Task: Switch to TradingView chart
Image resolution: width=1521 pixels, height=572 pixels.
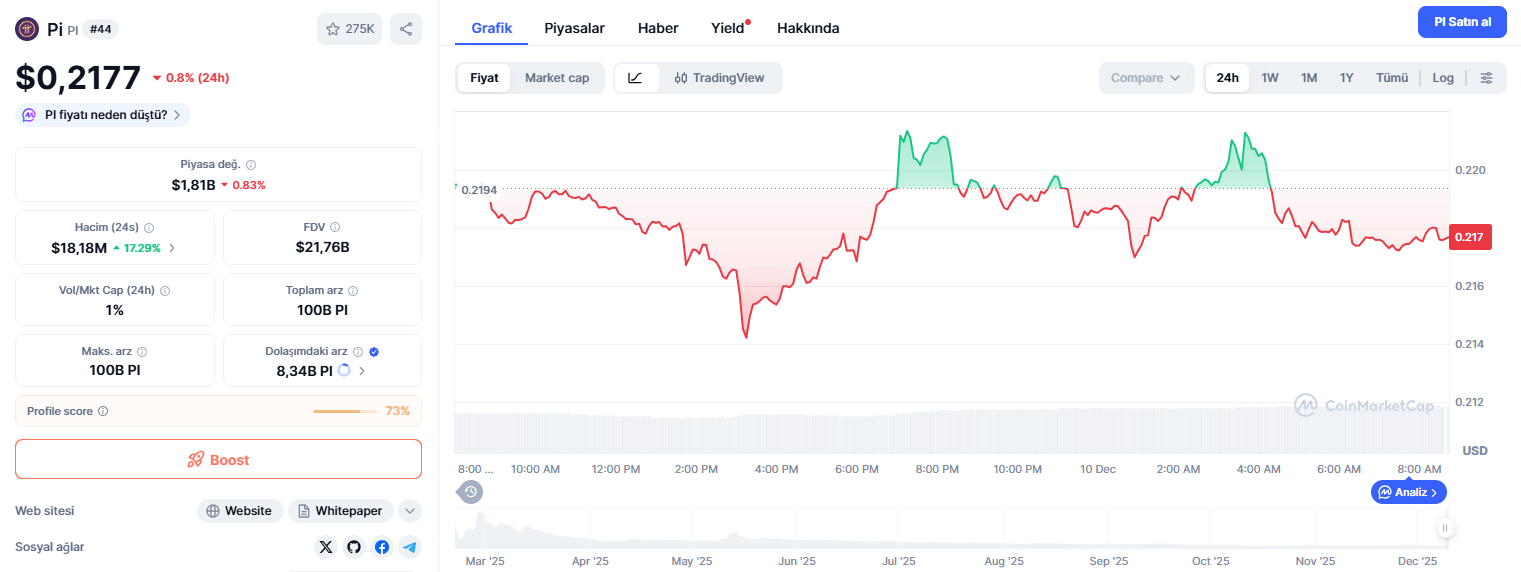Action: pyautogui.click(x=719, y=78)
